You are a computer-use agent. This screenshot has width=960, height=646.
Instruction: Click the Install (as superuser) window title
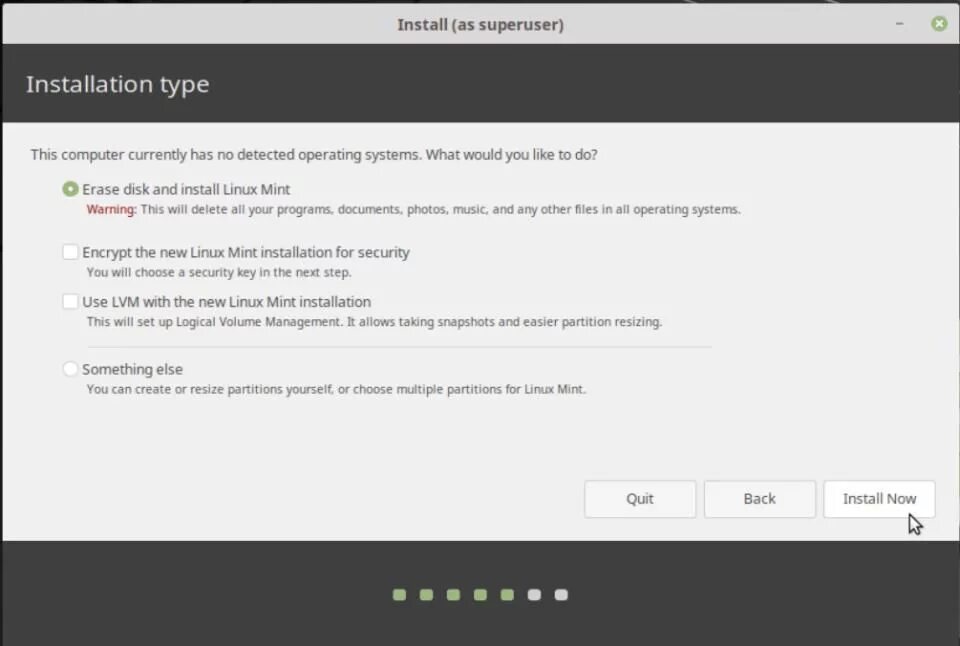480,24
